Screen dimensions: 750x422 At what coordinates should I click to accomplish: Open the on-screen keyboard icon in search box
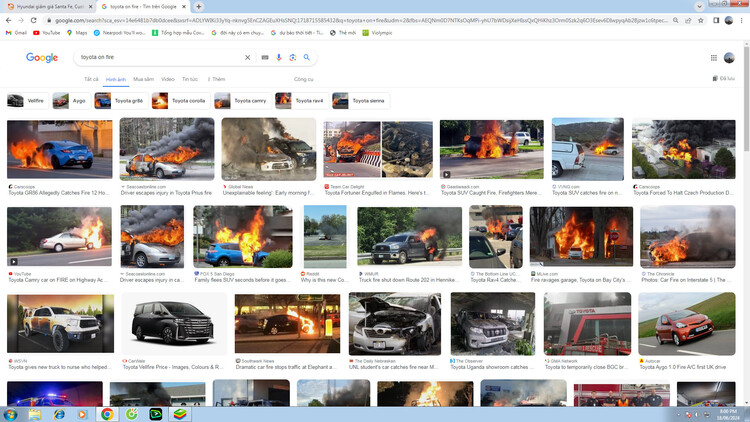pyautogui.click(x=265, y=57)
